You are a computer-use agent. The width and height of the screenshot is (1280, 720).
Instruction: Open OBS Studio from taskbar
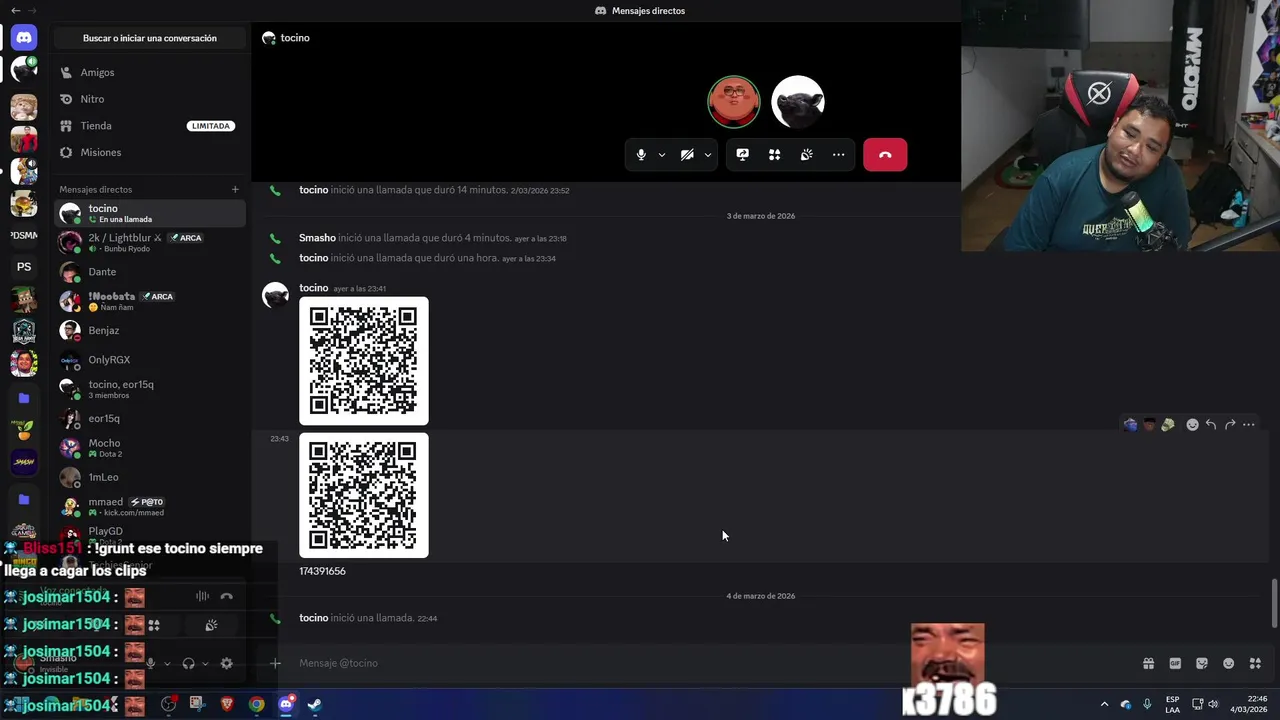point(169,704)
